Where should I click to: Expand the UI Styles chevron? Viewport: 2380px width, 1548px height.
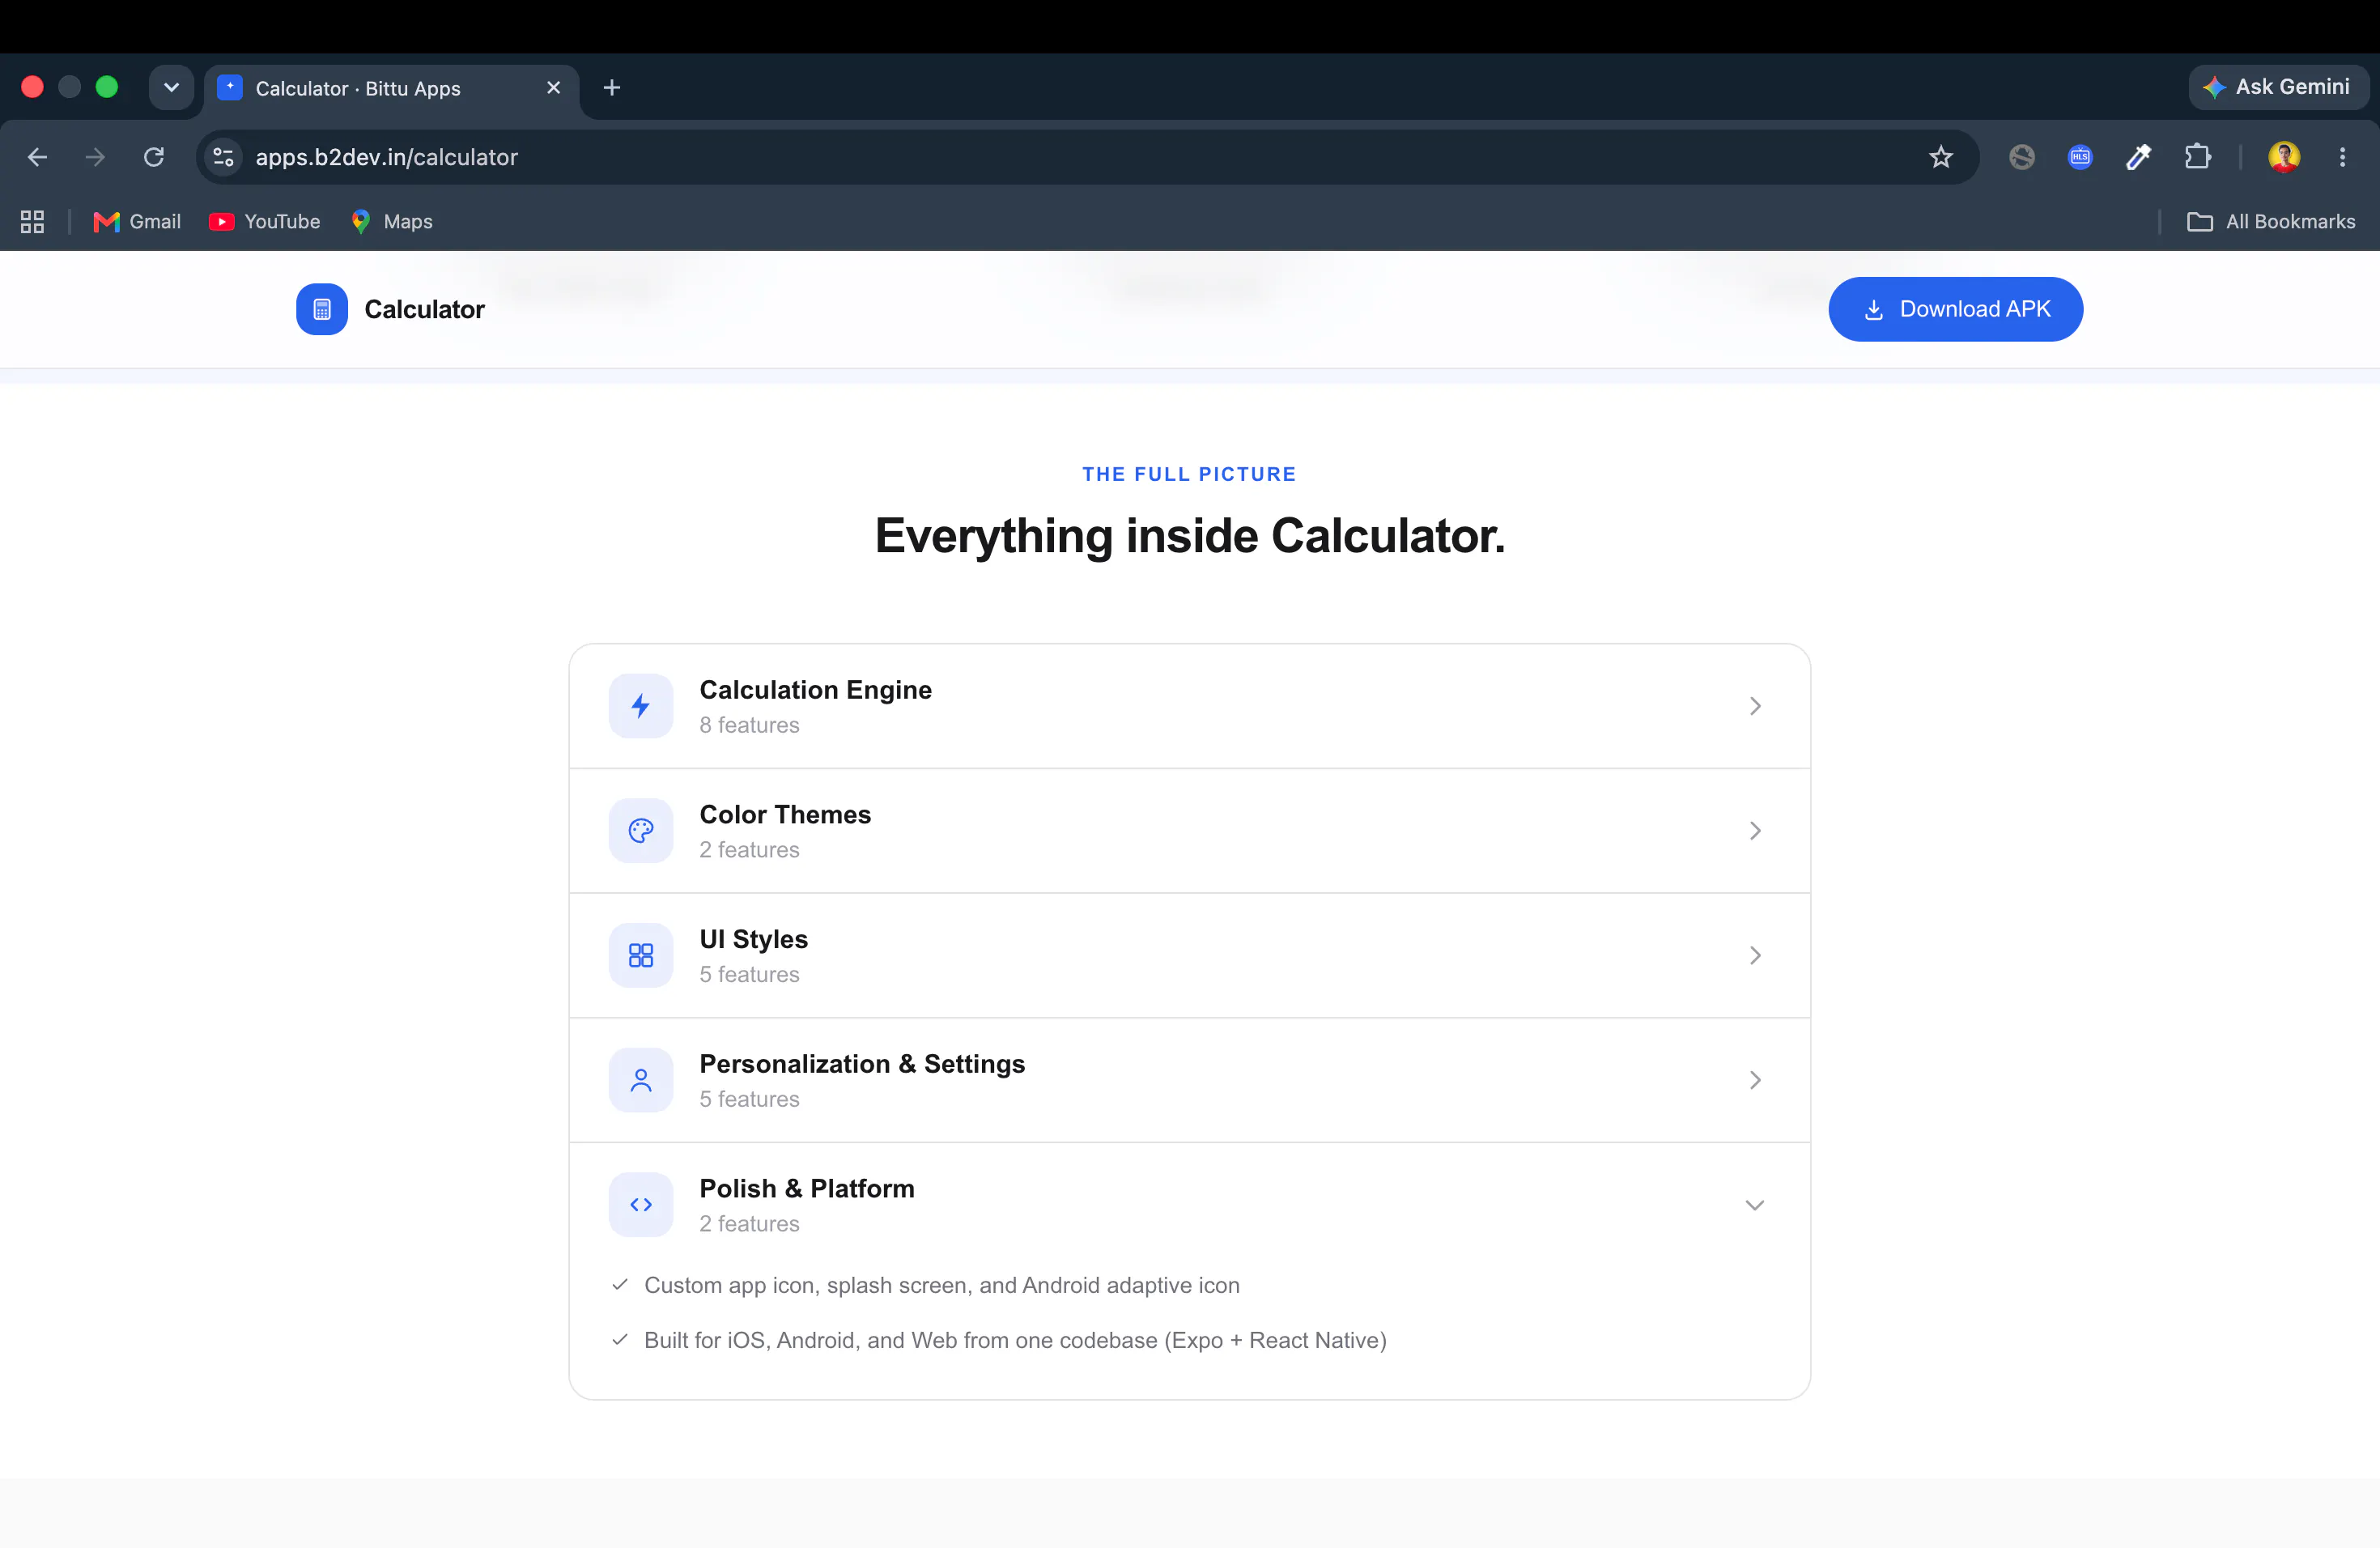1755,955
